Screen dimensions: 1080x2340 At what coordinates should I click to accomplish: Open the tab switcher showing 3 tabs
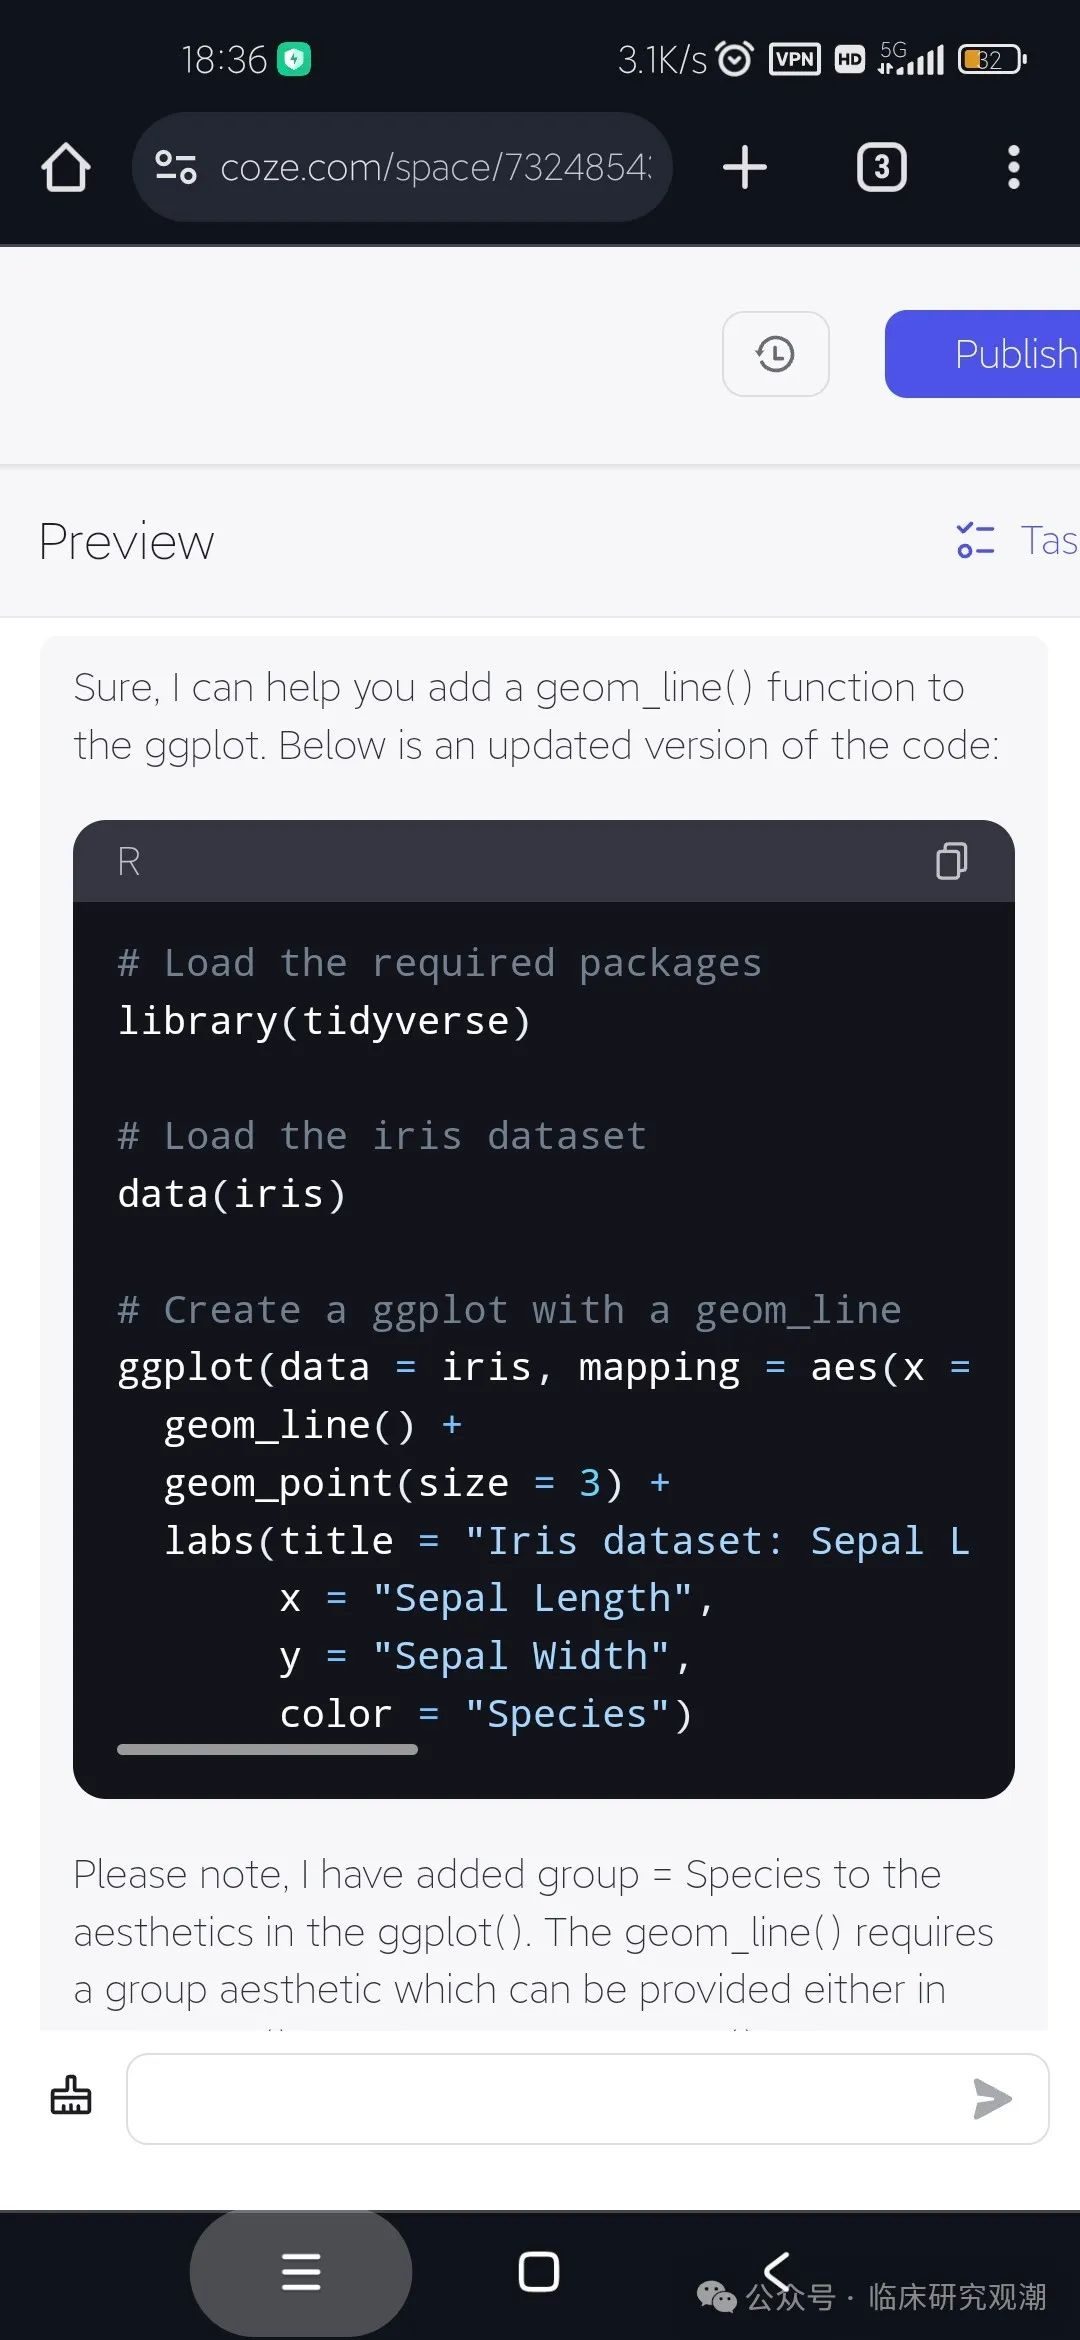click(x=881, y=167)
